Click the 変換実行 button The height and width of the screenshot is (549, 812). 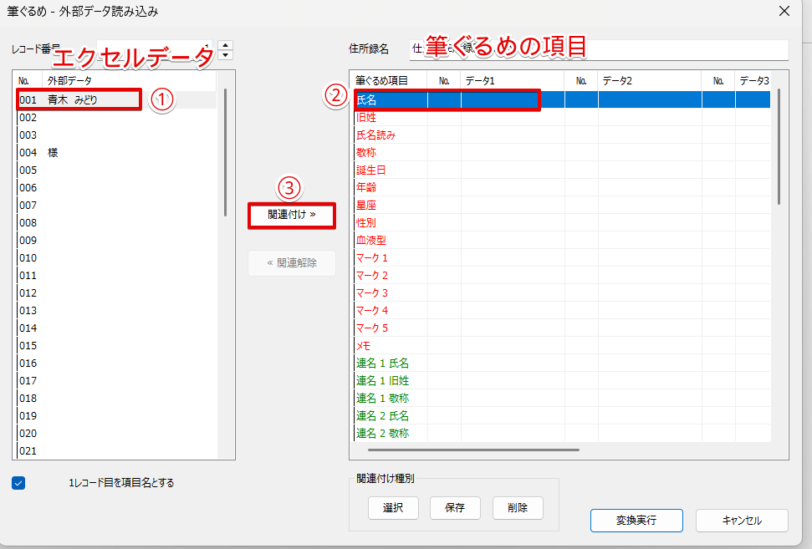point(636,520)
